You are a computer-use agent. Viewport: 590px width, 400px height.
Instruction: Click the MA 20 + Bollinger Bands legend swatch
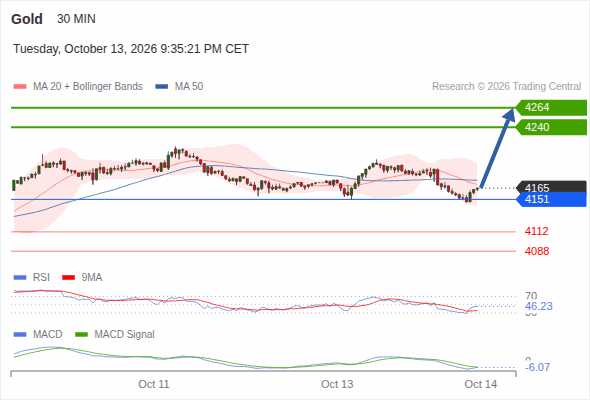pos(20,87)
